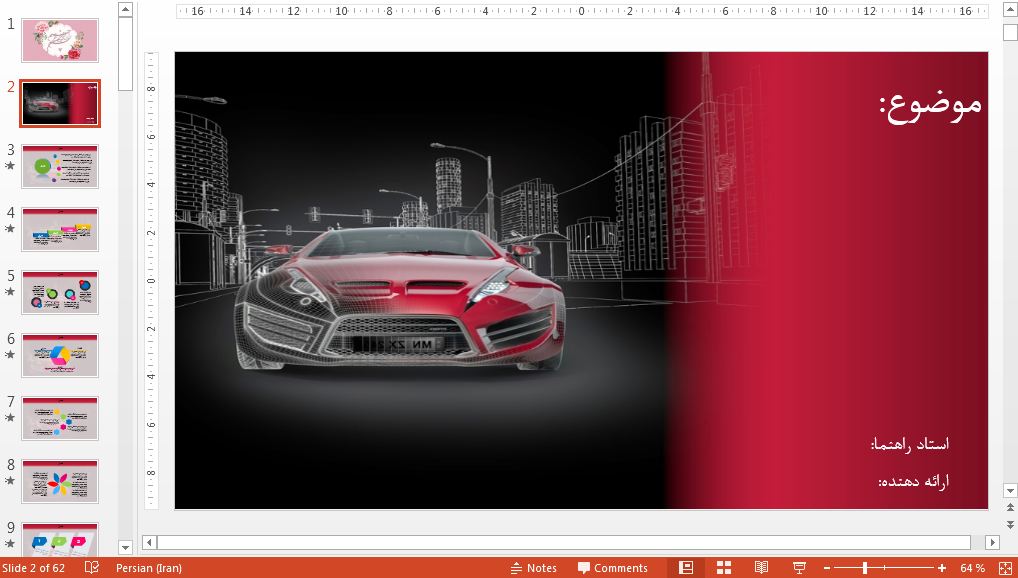Switch to Normal view in status bar
The image size is (1018, 578).
pyautogui.click(x=686, y=568)
